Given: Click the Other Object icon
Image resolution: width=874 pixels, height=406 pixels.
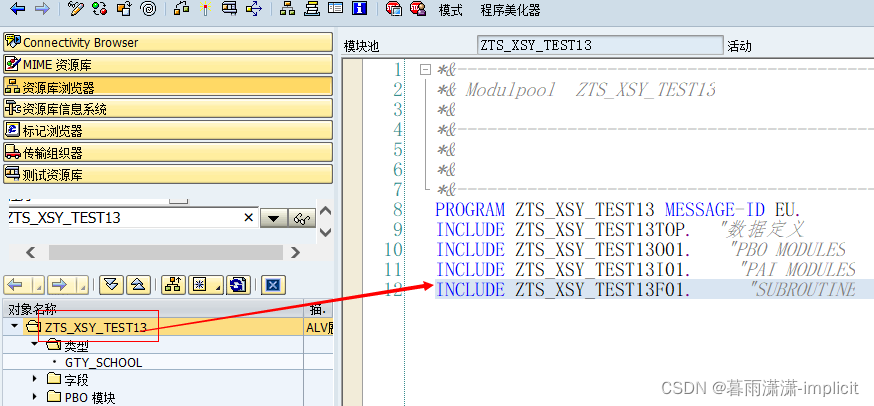Looking at the screenshot, I should coord(124,9).
